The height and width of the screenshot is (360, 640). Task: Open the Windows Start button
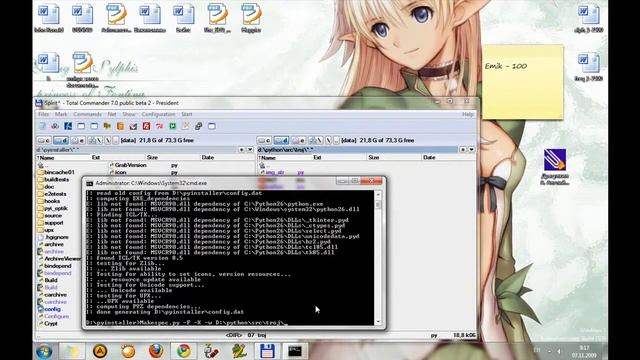coord(44,351)
